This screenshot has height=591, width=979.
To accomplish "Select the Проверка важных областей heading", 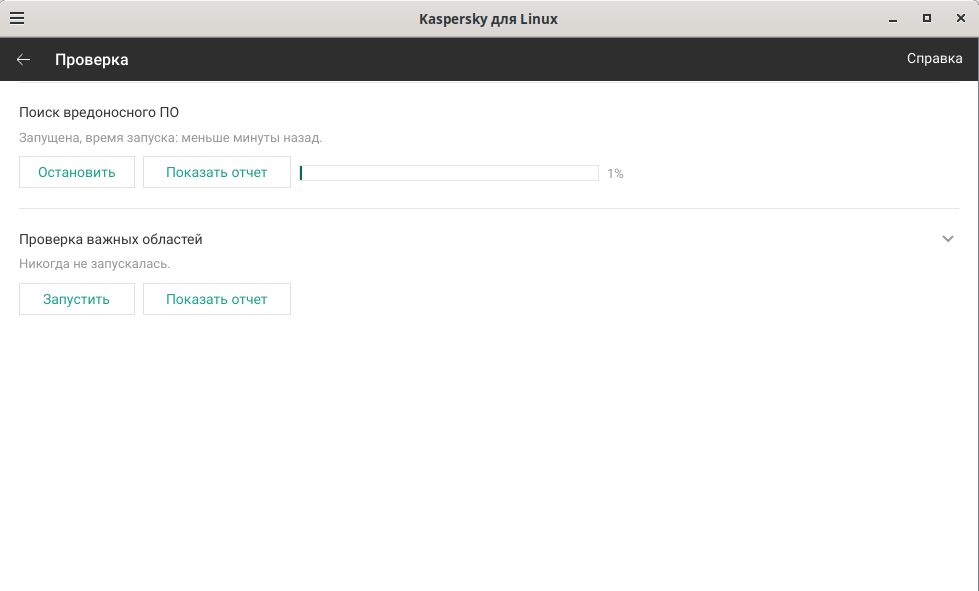I will pyautogui.click(x=111, y=240).
